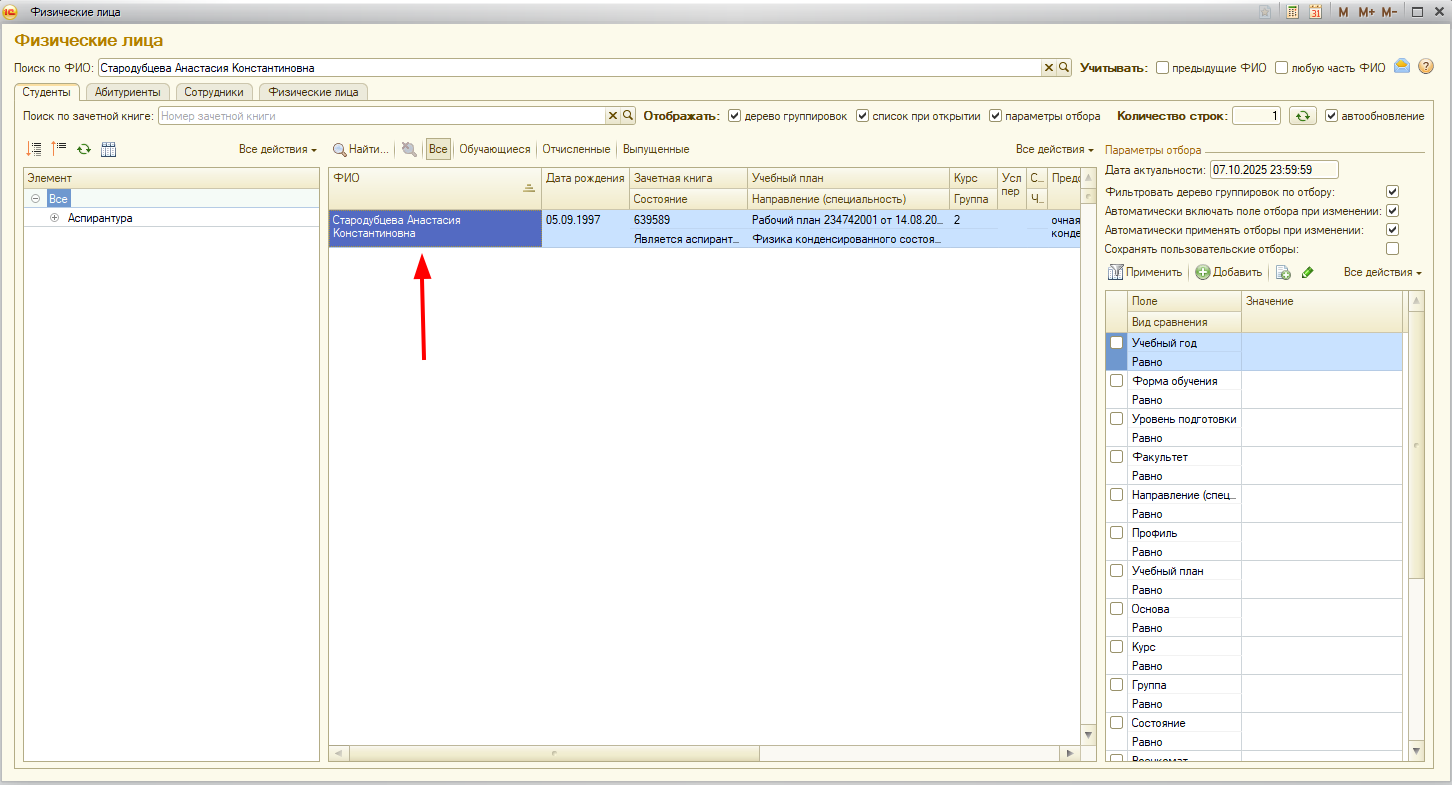The height and width of the screenshot is (785, 1452).
Task: Click the copy filter icon beside Добавить
Action: [x=1283, y=272]
